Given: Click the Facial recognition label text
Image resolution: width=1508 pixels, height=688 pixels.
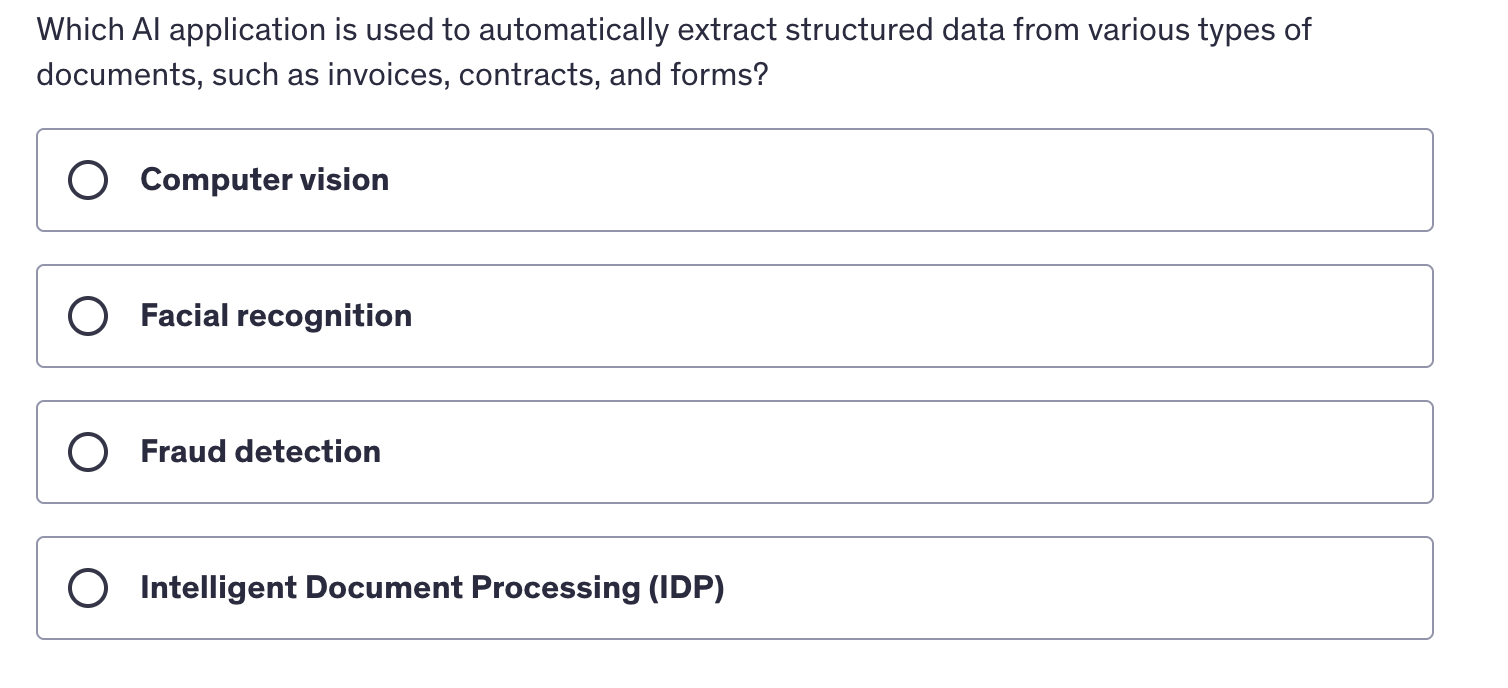Looking at the screenshot, I should [276, 316].
